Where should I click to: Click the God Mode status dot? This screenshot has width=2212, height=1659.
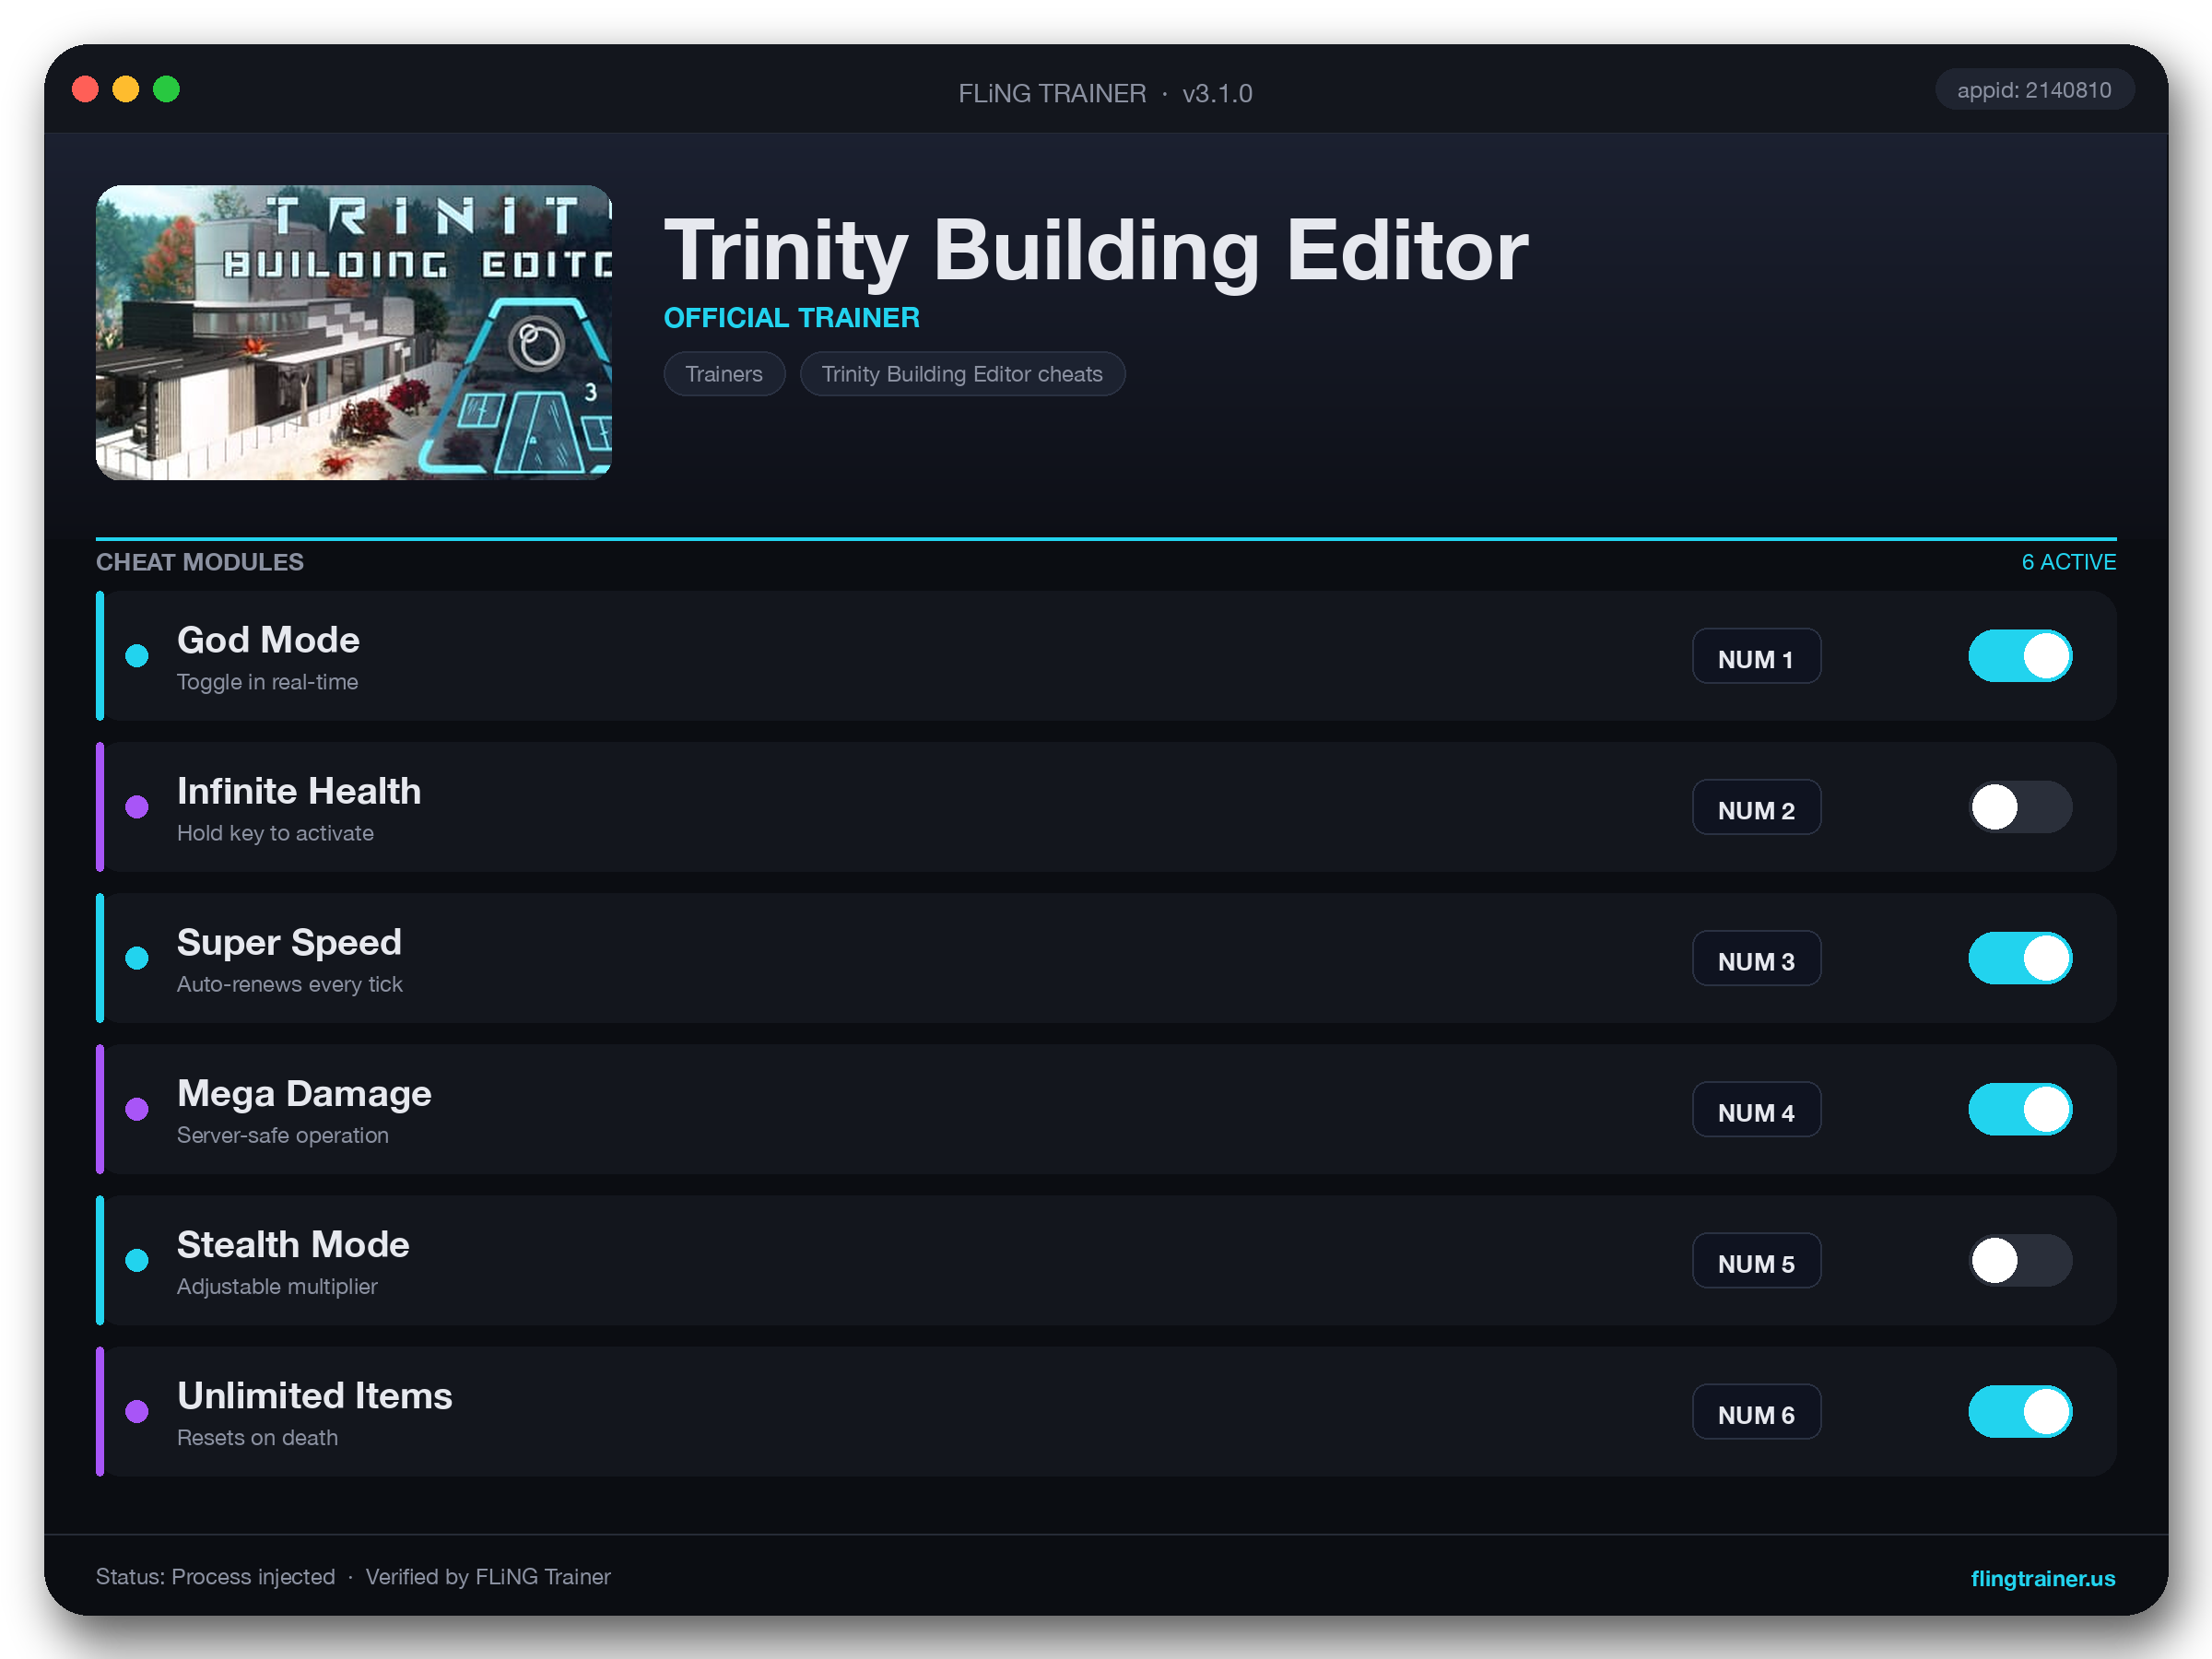coord(137,656)
